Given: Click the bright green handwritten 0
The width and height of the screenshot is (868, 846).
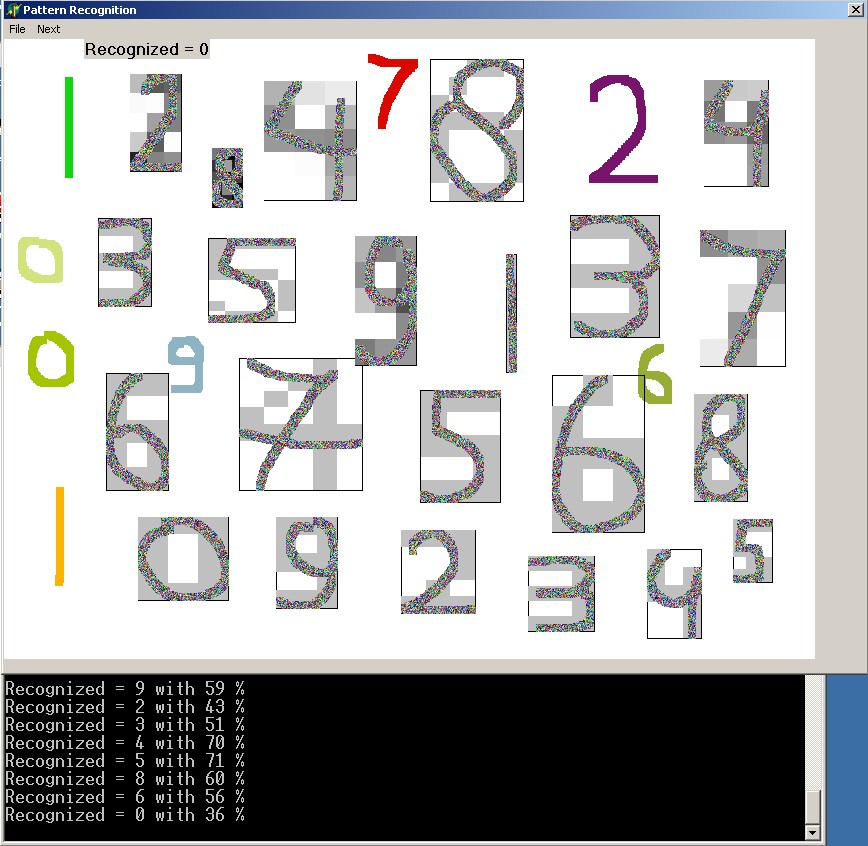Looking at the screenshot, I should (50, 360).
